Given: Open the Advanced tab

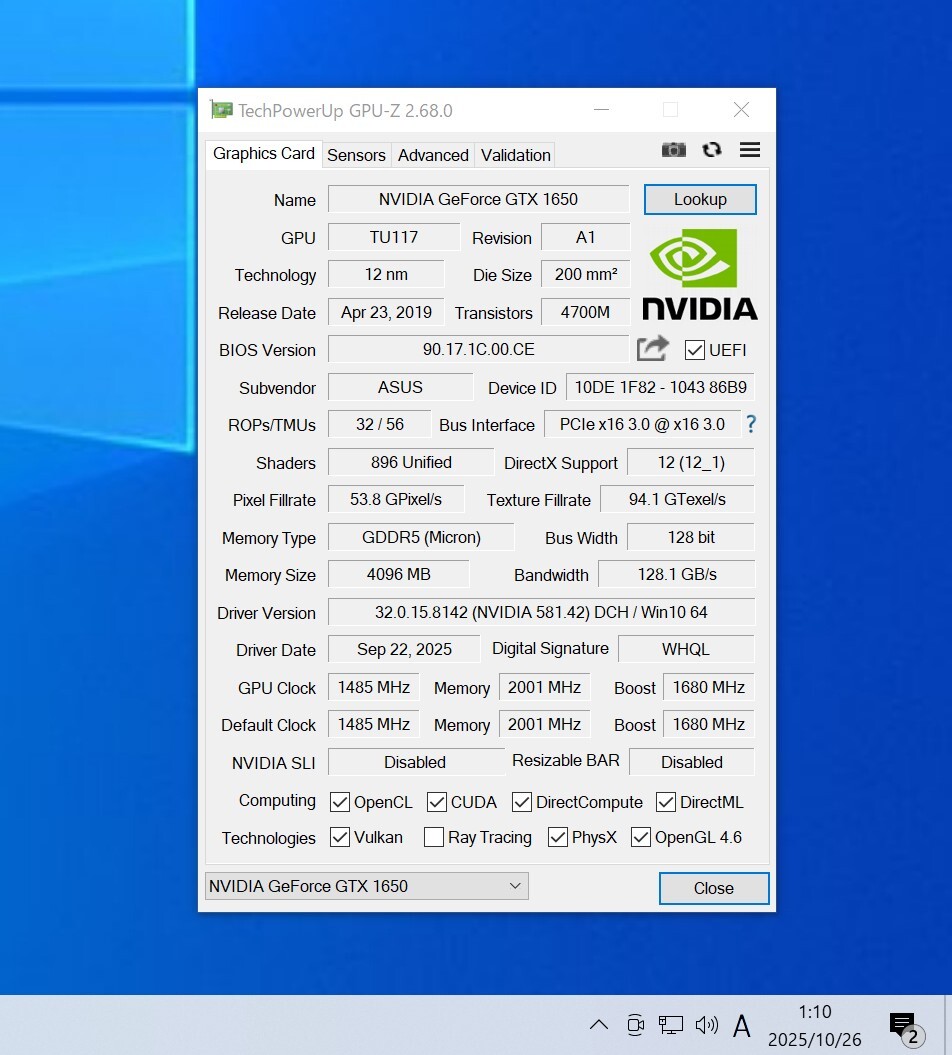Looking at the screenshot, I should point(433,155).
